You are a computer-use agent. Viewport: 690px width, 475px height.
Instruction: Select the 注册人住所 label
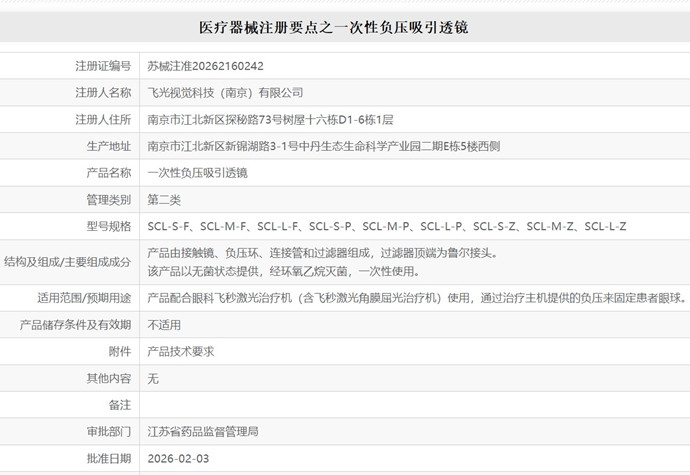coord(103,120)
